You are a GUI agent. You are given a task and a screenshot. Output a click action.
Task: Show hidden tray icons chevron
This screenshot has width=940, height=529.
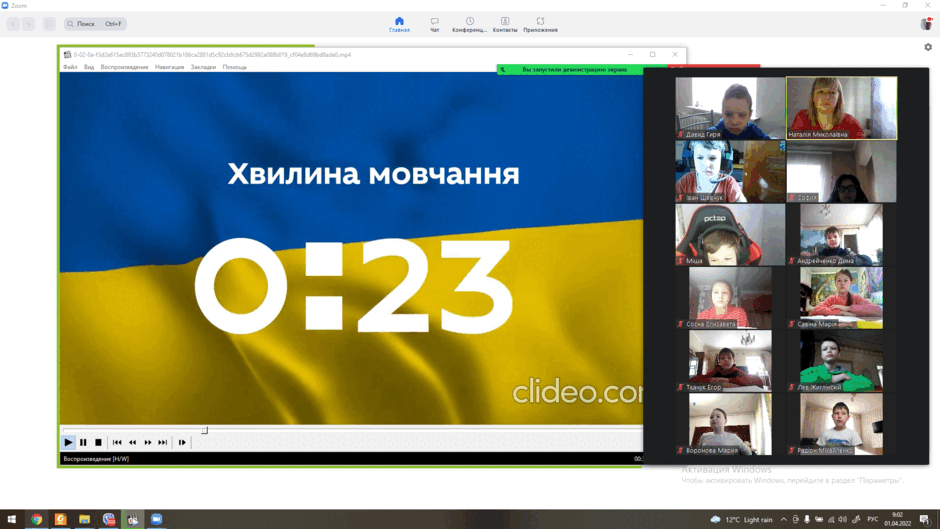(x=784, y=519)
